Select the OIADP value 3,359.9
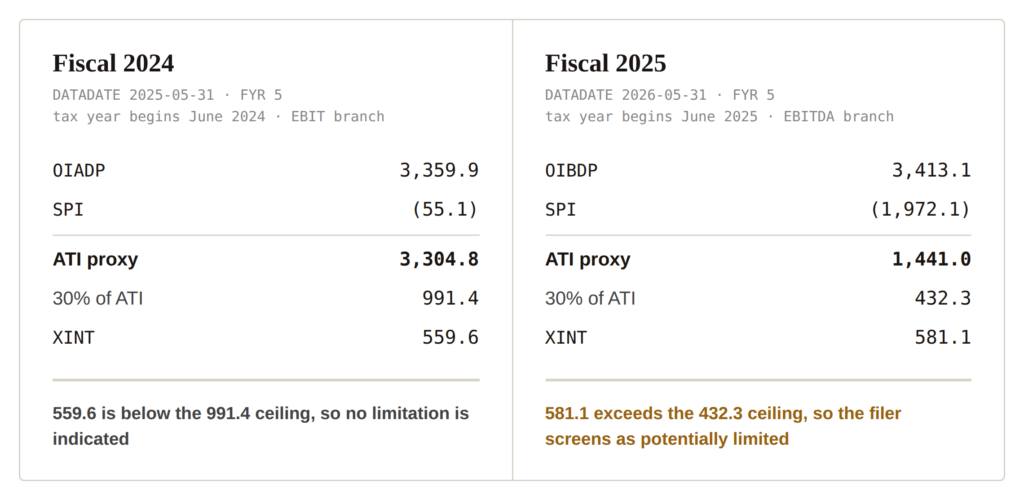Viewport: 1024px width, 500px height. [x=439, y=171]
